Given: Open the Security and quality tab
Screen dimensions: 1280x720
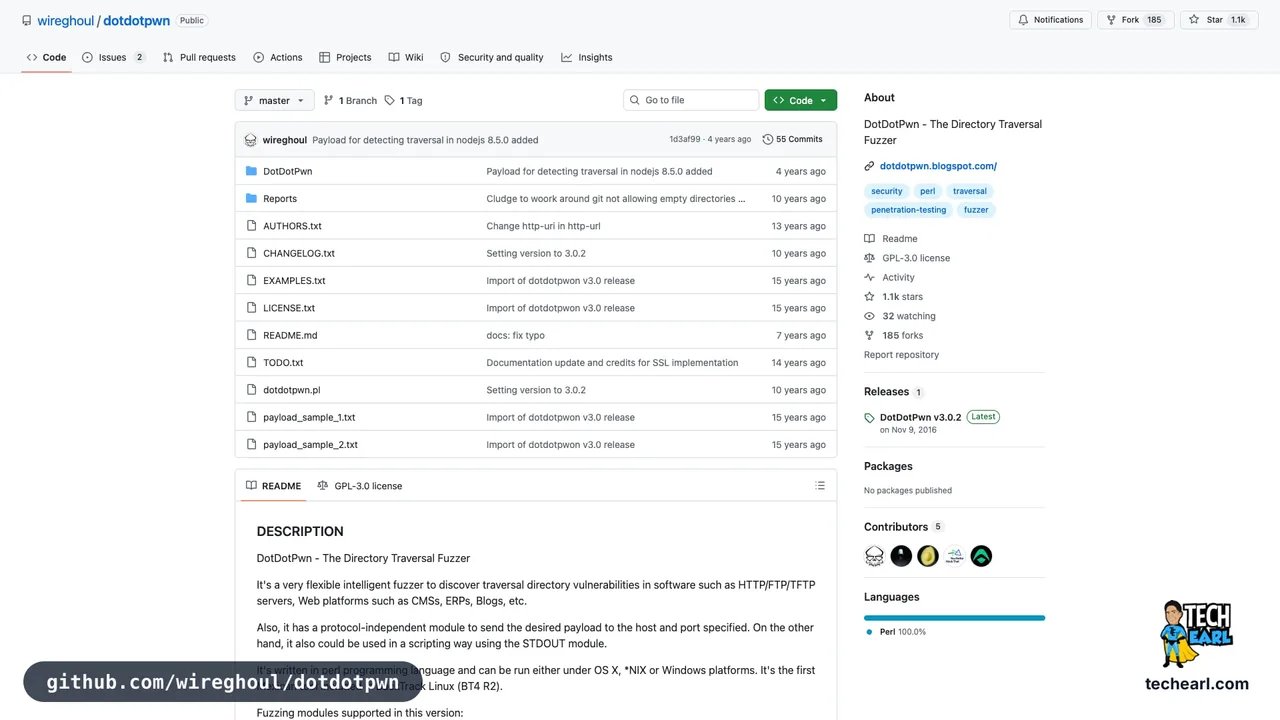Looking at the screenshot, I should pyautogui.click(x=492, y=57).
